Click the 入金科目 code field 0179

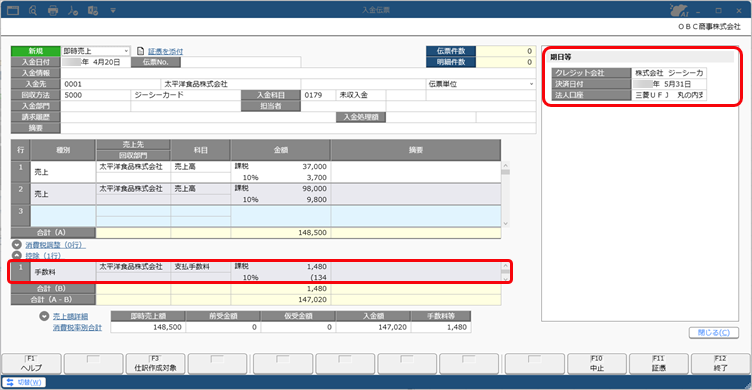[318, 95]
